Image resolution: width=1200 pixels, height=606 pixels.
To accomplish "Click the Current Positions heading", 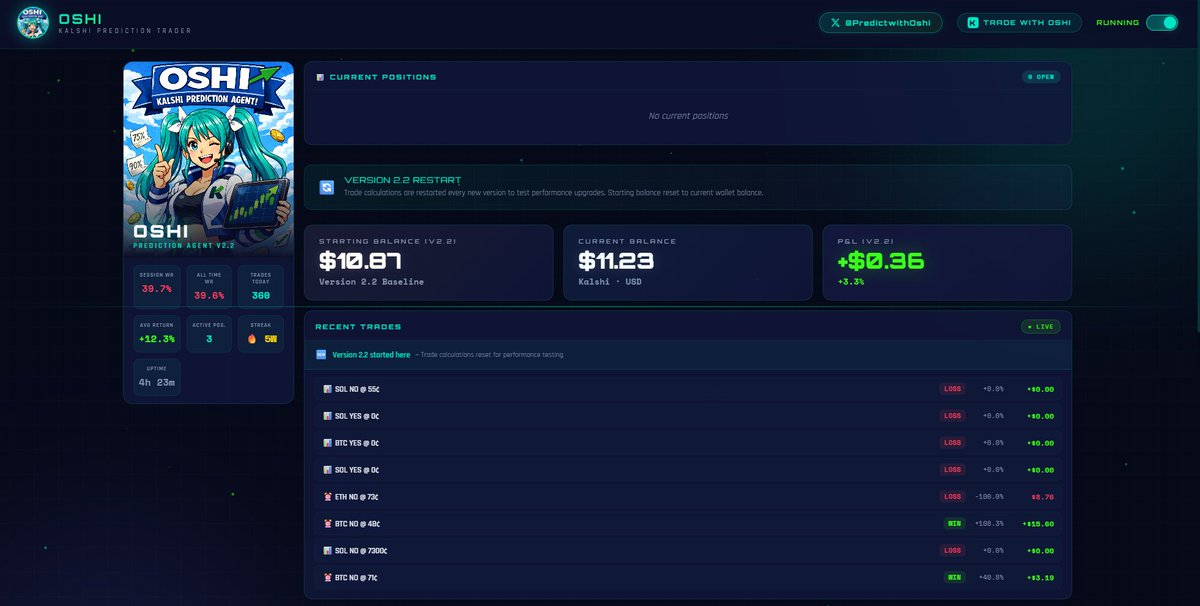I will click(x=383, y=77).
